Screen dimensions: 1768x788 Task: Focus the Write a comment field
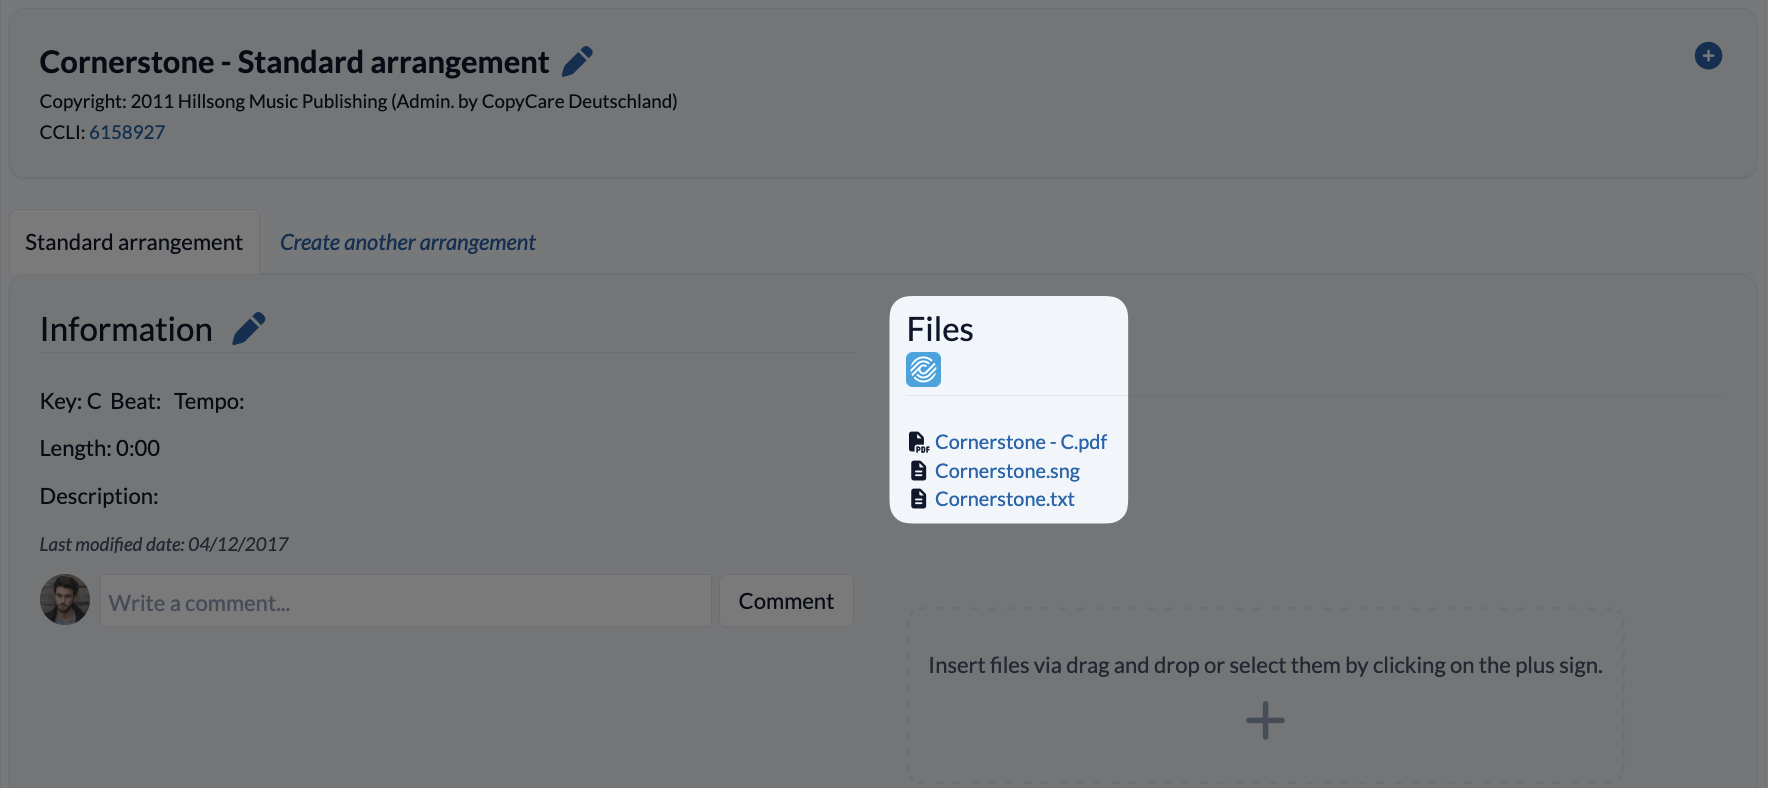pos(405,601)
